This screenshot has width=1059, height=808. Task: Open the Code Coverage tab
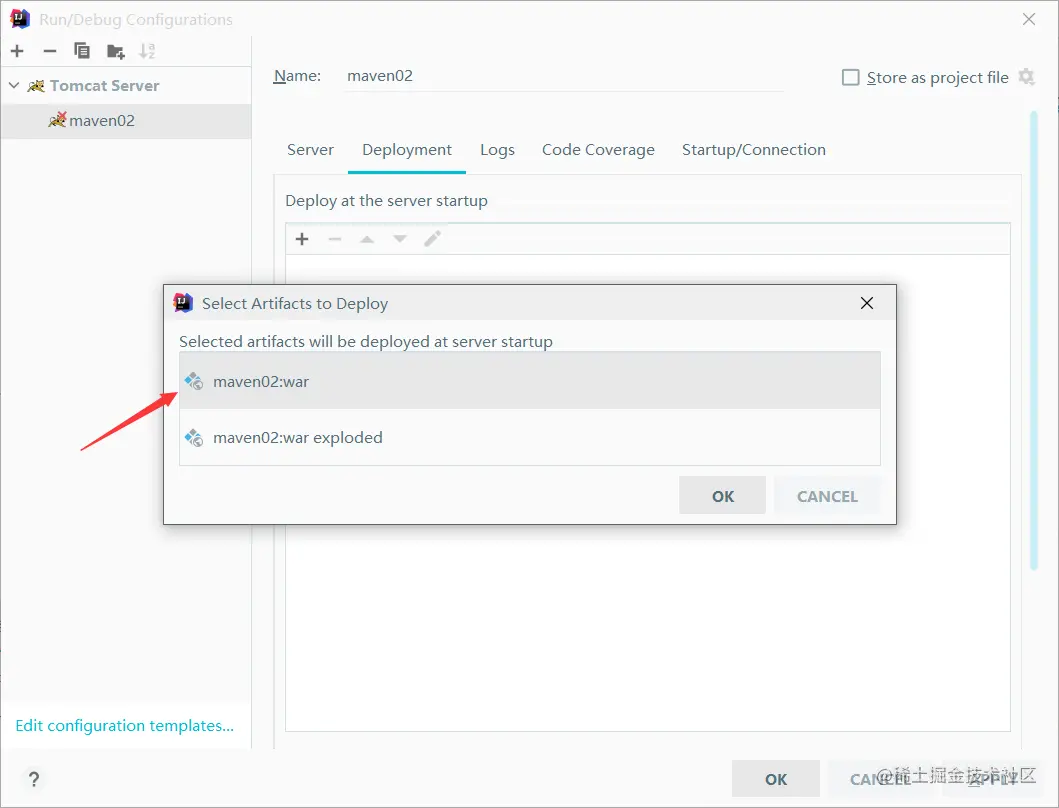click(x=598, y=150)
